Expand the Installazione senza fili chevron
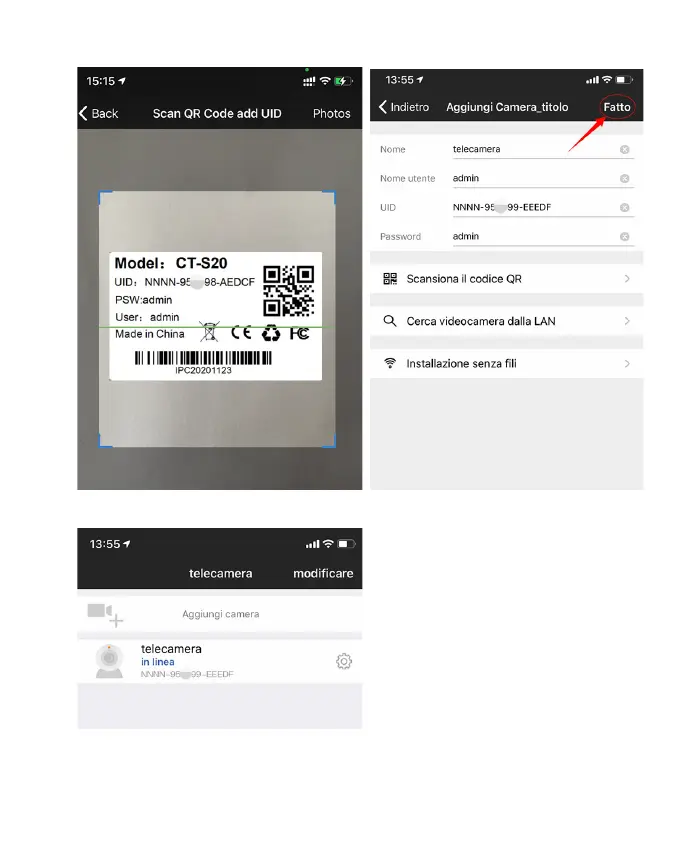This screenshot has height=850, width=680. [x=627, y=363]
